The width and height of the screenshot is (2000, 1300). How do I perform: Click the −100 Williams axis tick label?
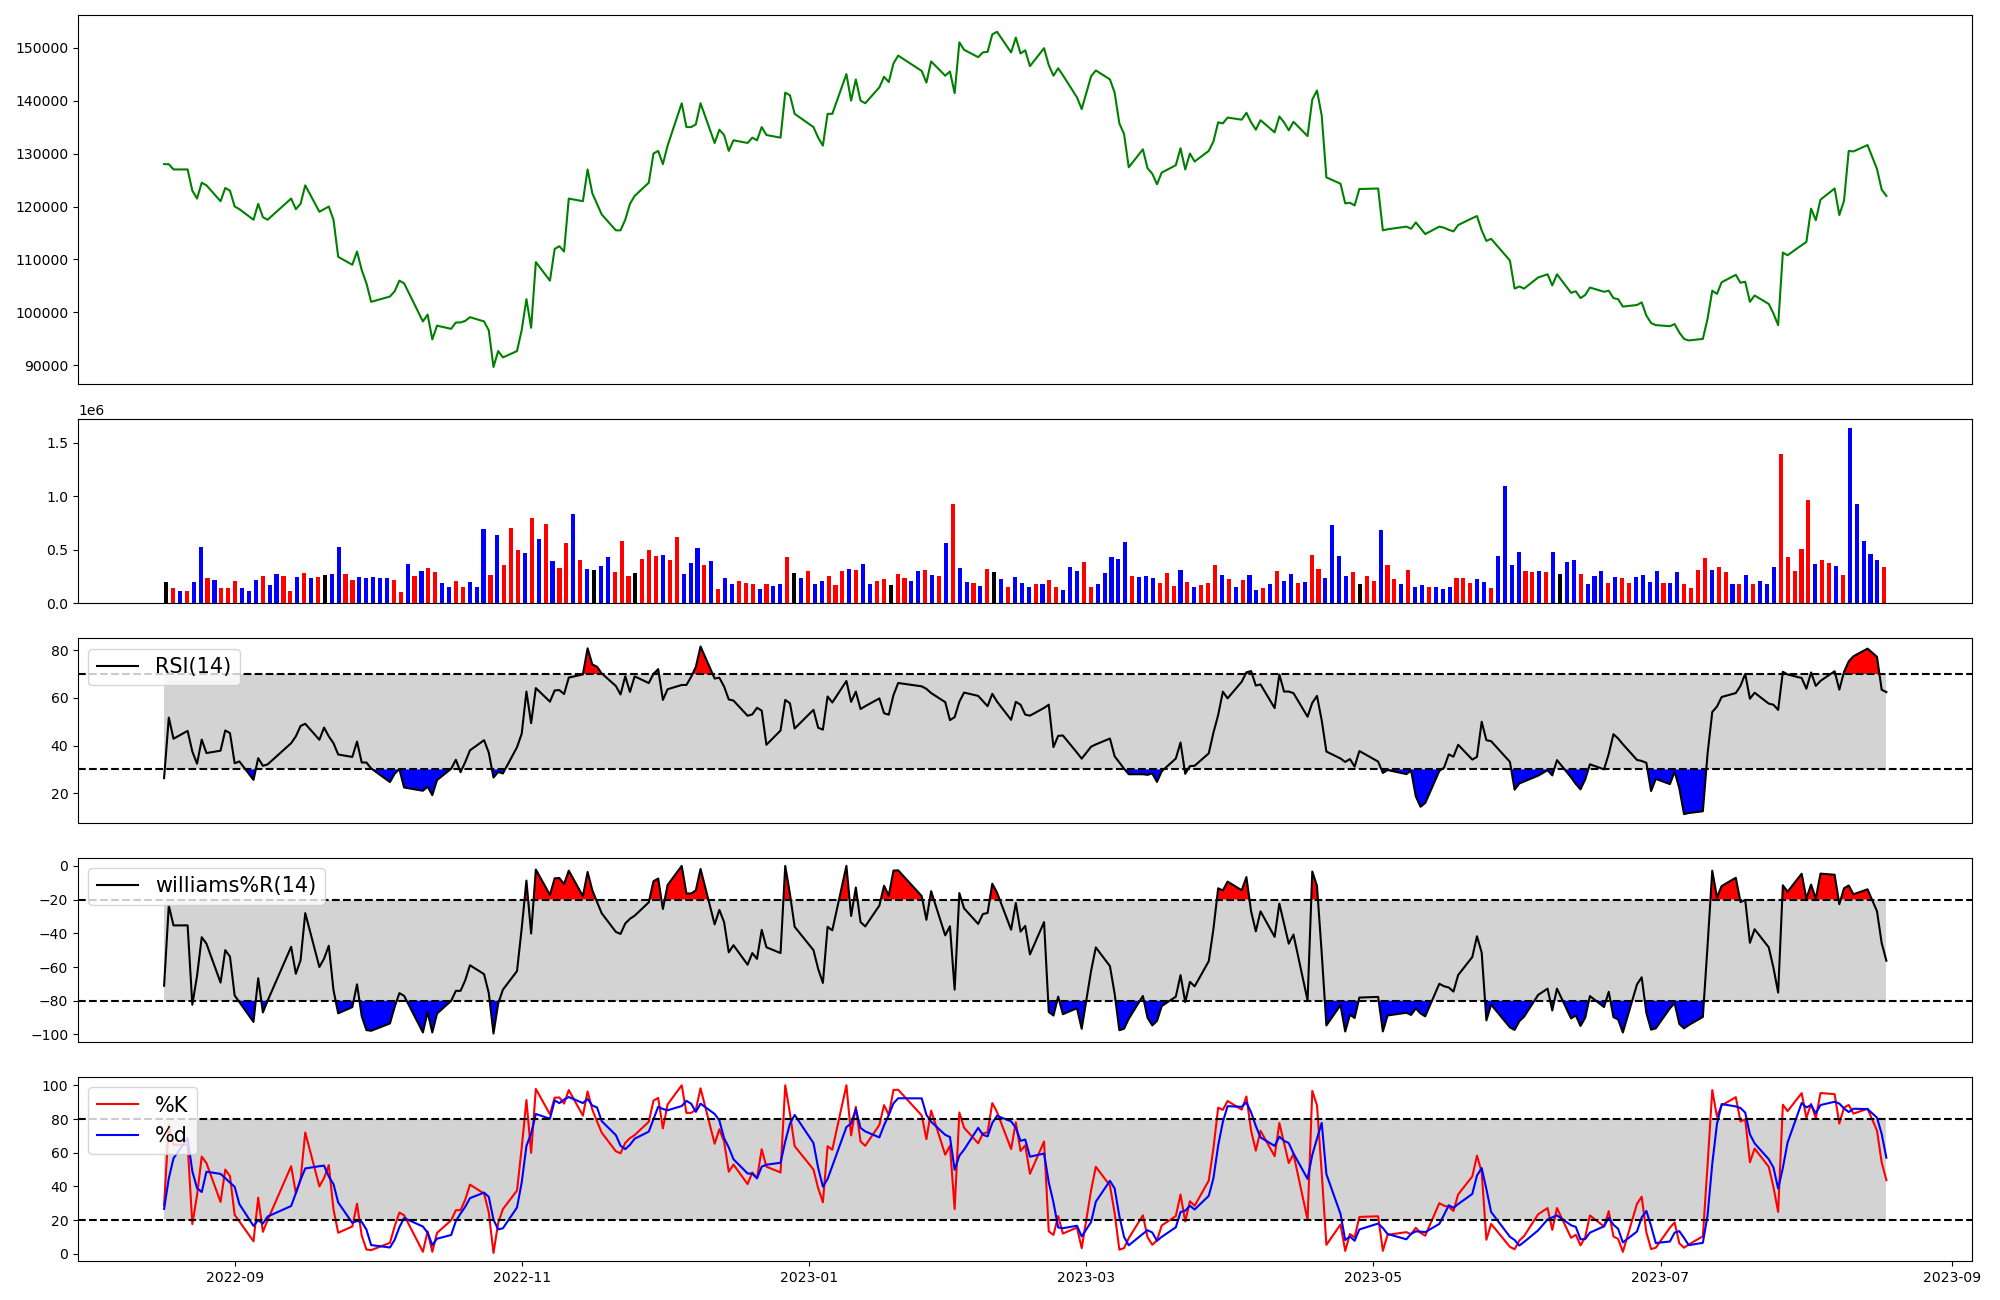pyautogui.click(x=48, y=1035)
